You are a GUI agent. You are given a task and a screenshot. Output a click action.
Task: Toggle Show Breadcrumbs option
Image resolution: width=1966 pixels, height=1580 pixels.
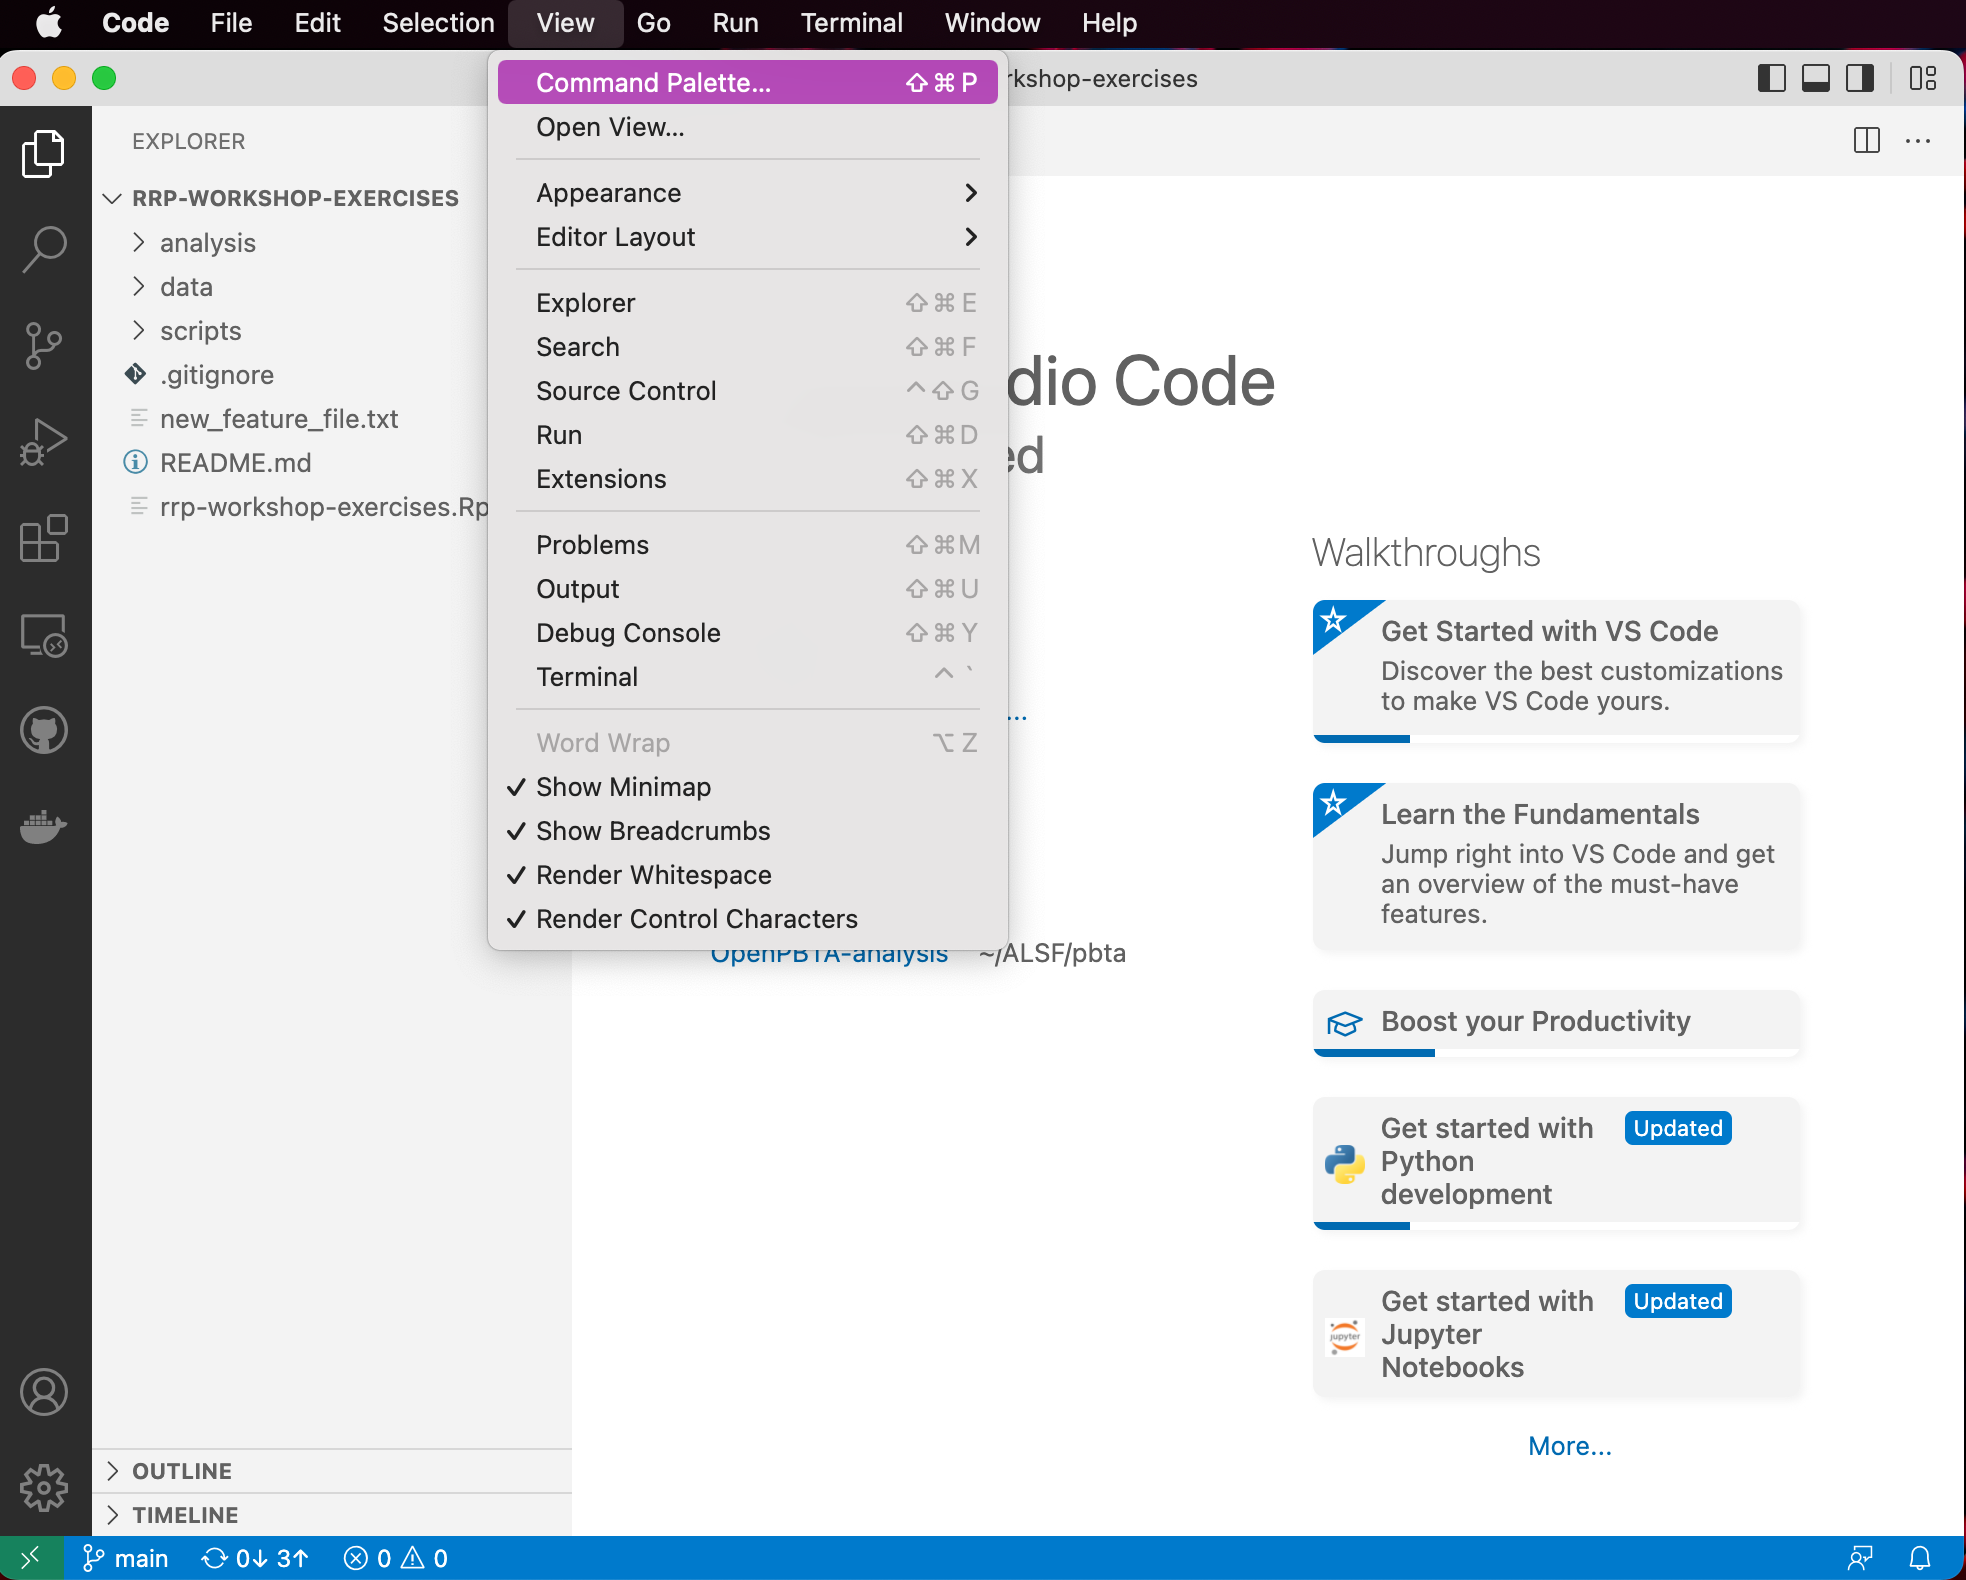tap(748, 831)
